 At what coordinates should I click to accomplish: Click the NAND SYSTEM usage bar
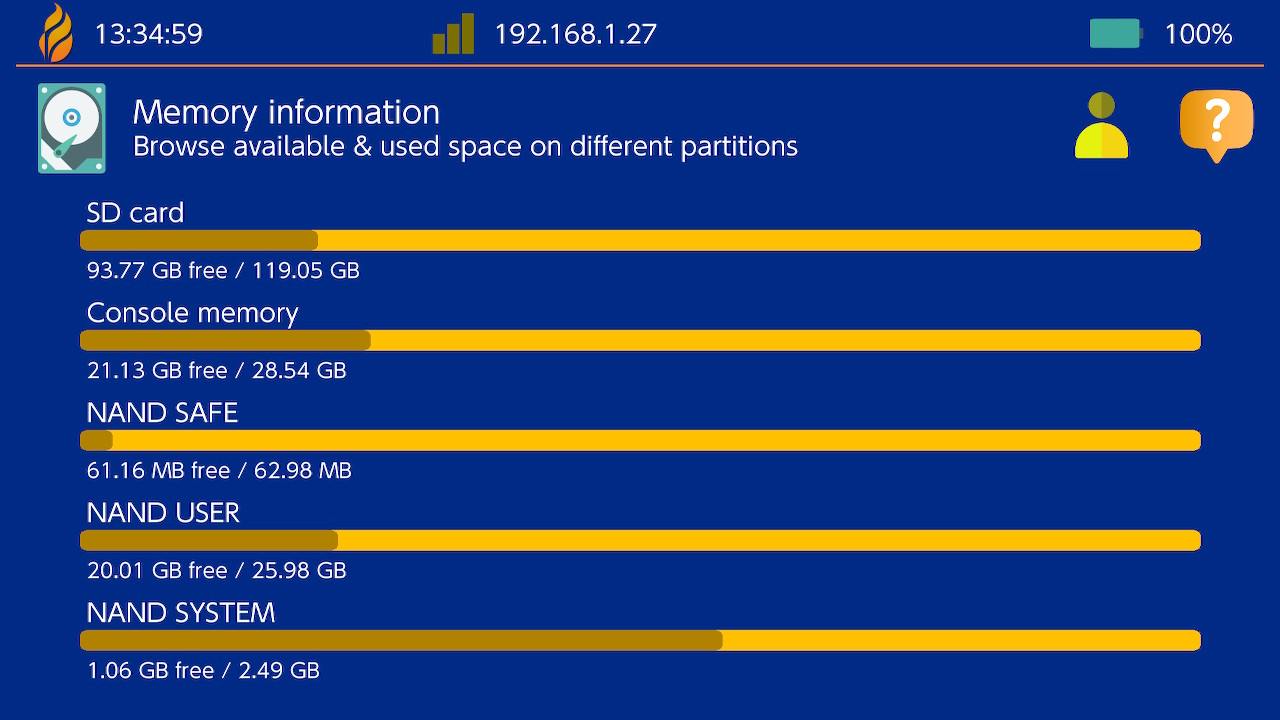pyautogui.click(x=640, y=641)
